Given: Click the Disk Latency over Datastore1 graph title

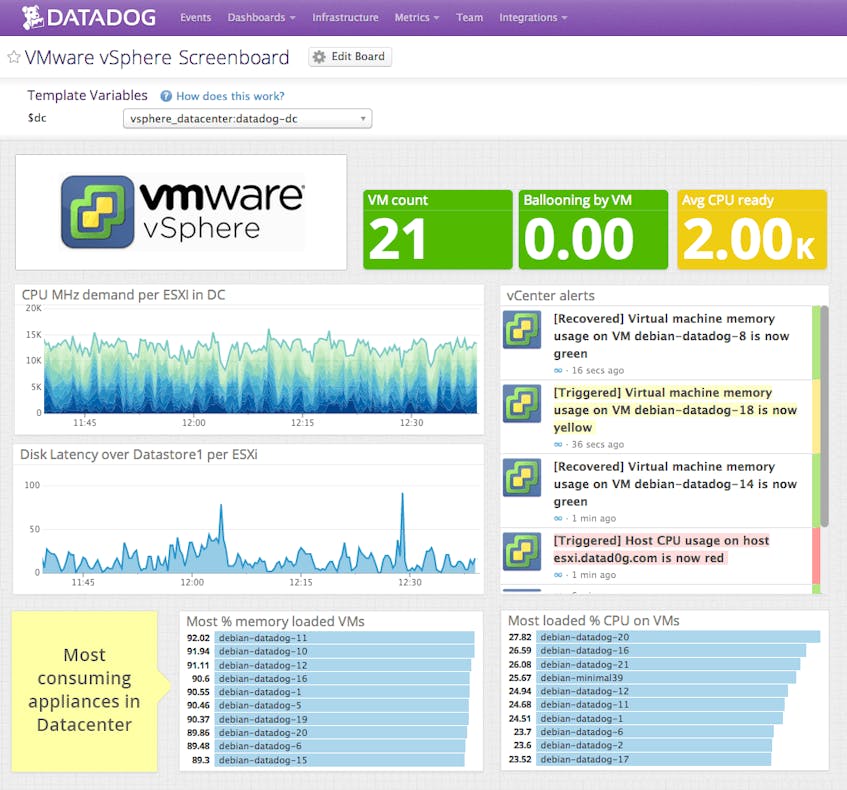Looking at the screenshot, I should (x=139, y=454).
